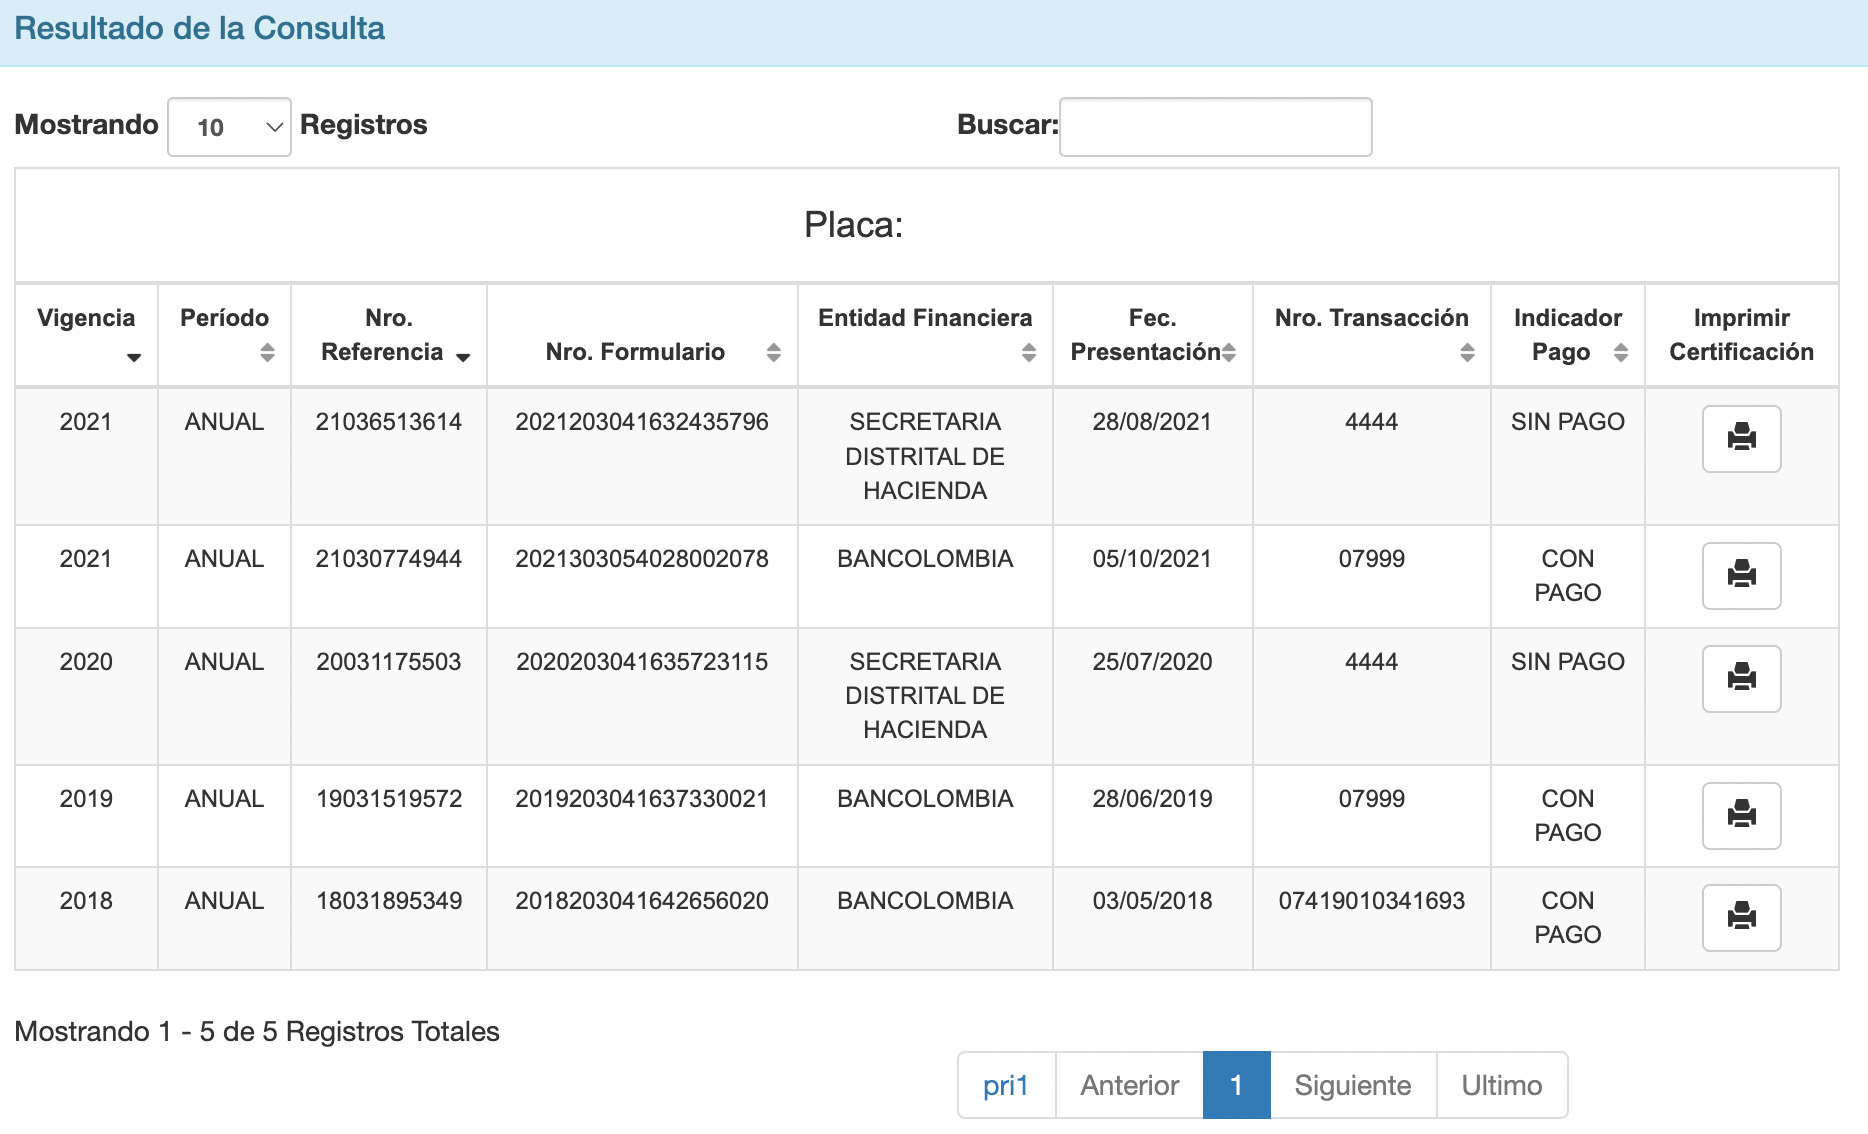Sort by Indicador Pago column
Screen dimensions: 1868x1134
point(1567,334)
